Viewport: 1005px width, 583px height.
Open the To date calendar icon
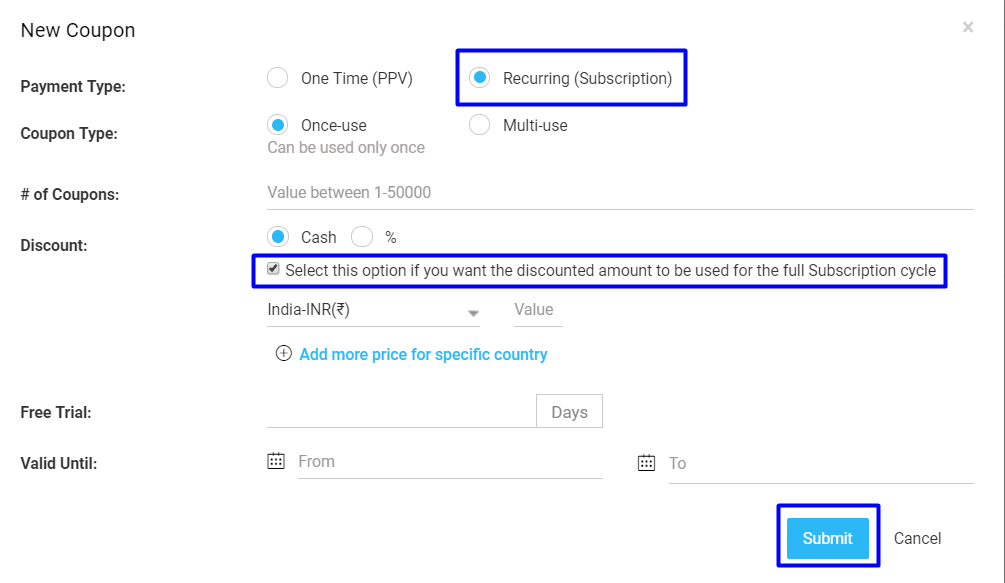point(646,463)
